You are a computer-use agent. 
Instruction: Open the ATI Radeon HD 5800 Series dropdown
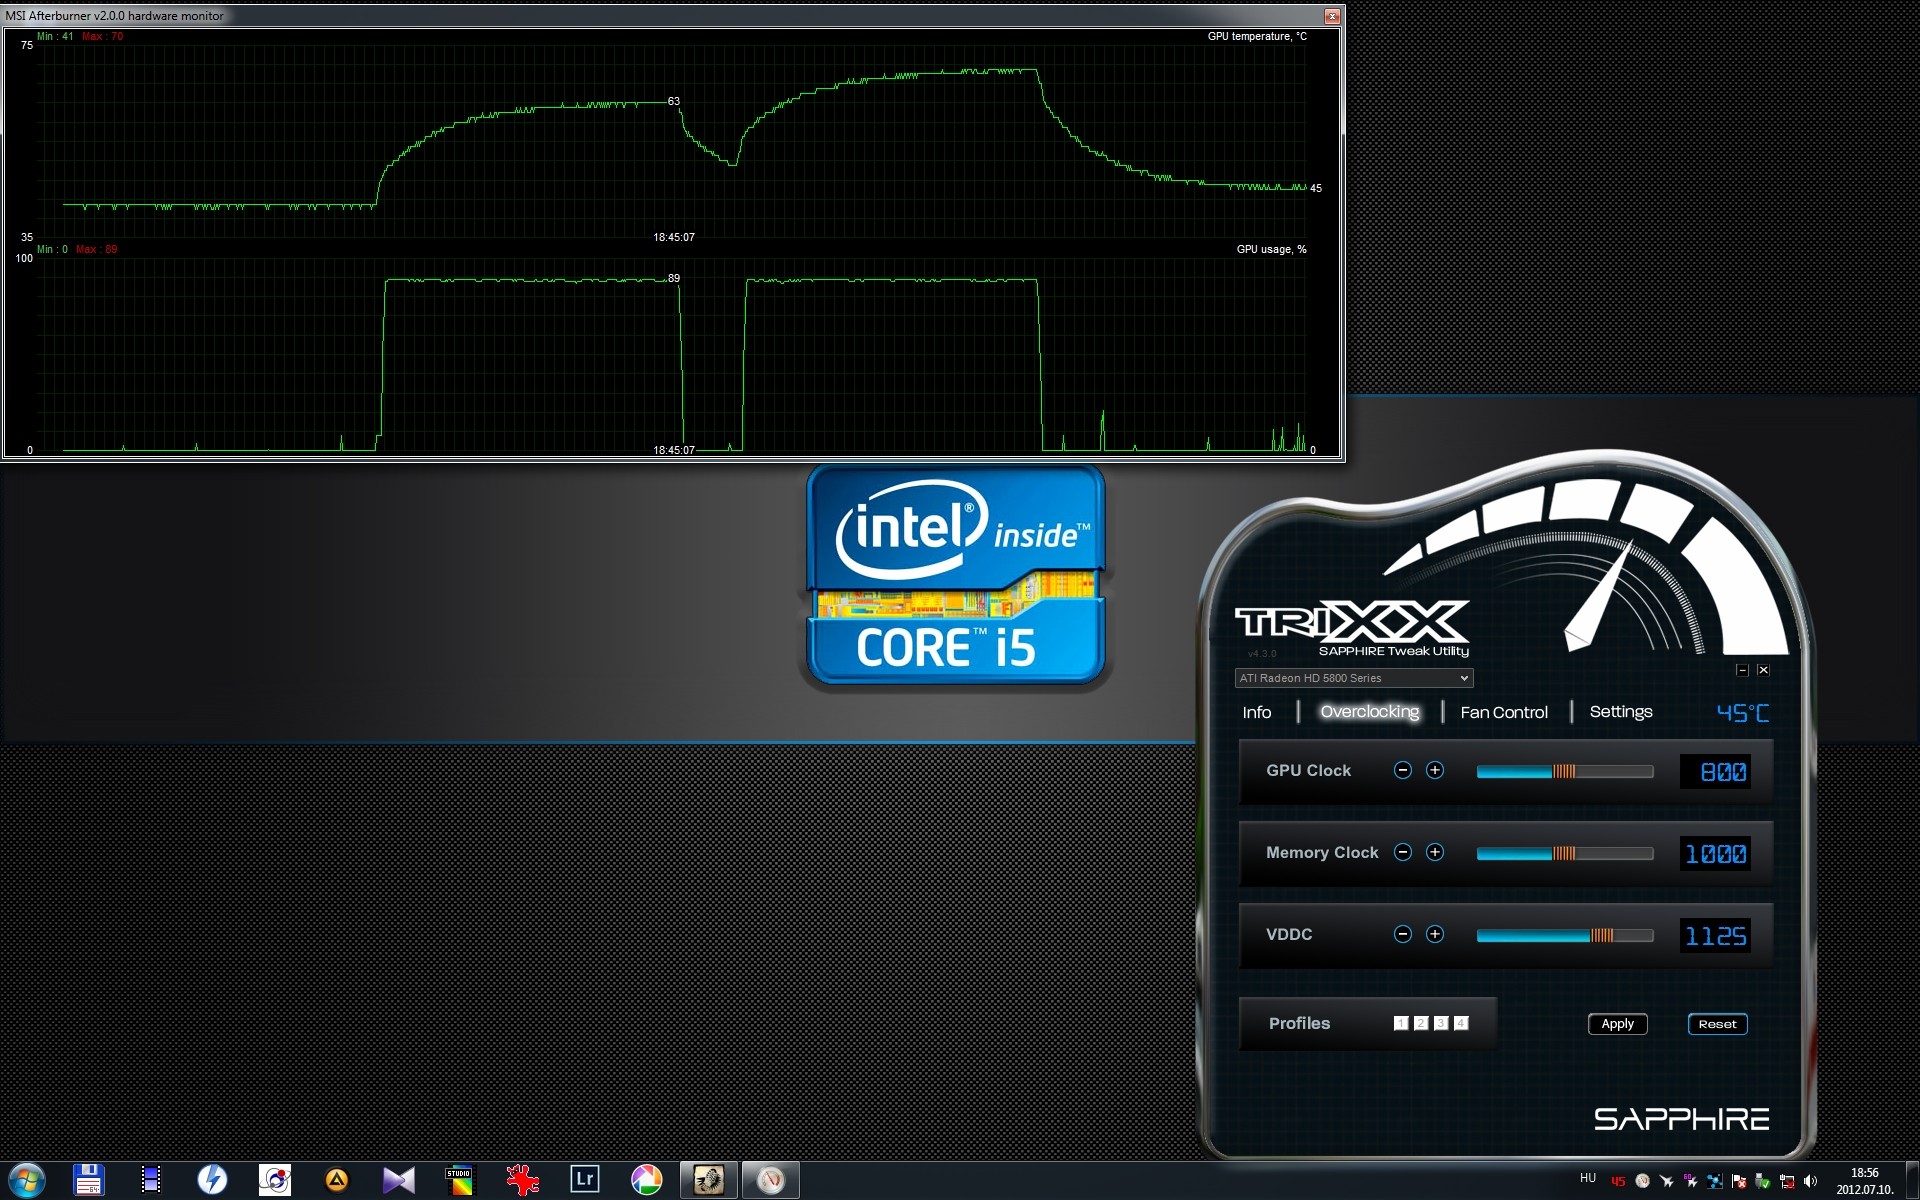tap(1354, 678)
